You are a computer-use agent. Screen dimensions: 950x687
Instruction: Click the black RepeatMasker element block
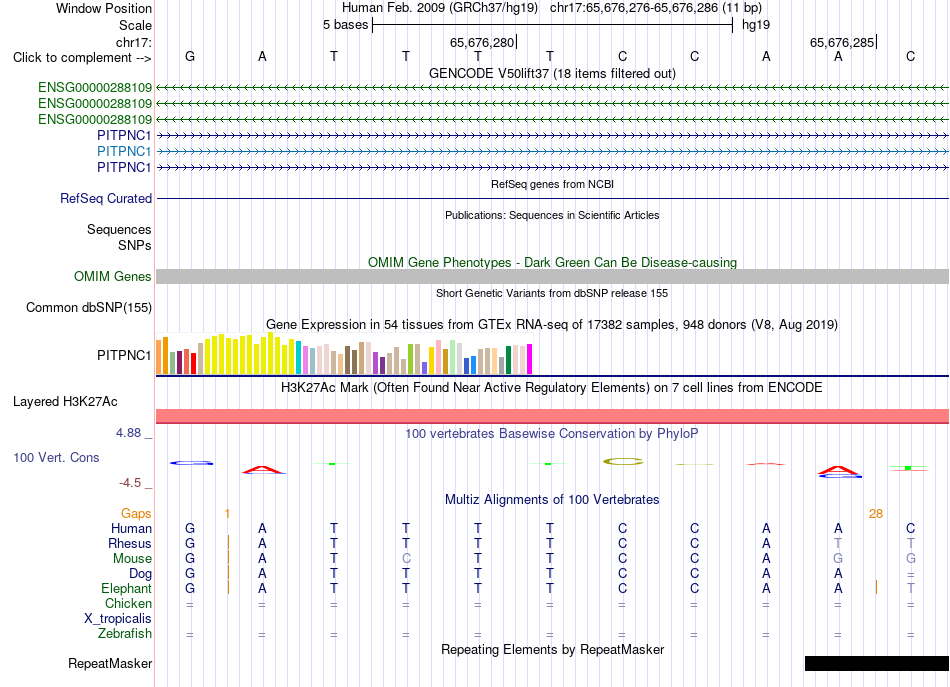(x=877, y=663)
